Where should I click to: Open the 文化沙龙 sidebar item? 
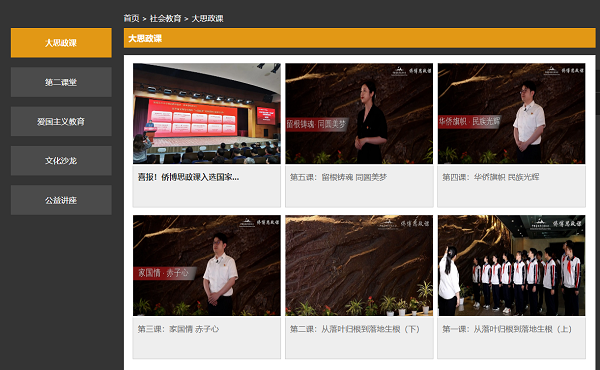[x=61, y=161]
